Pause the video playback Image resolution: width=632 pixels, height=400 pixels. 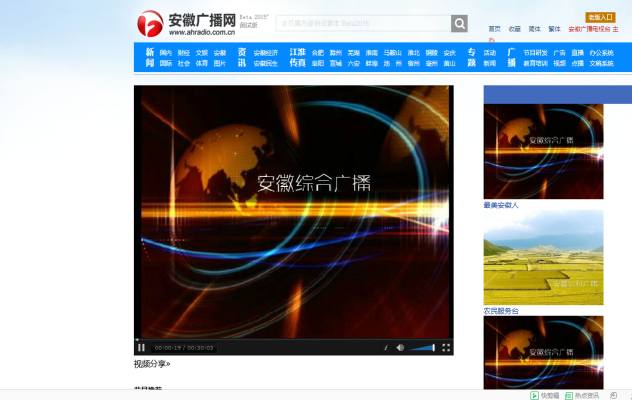pyautogui.click(x=142, y=347)
